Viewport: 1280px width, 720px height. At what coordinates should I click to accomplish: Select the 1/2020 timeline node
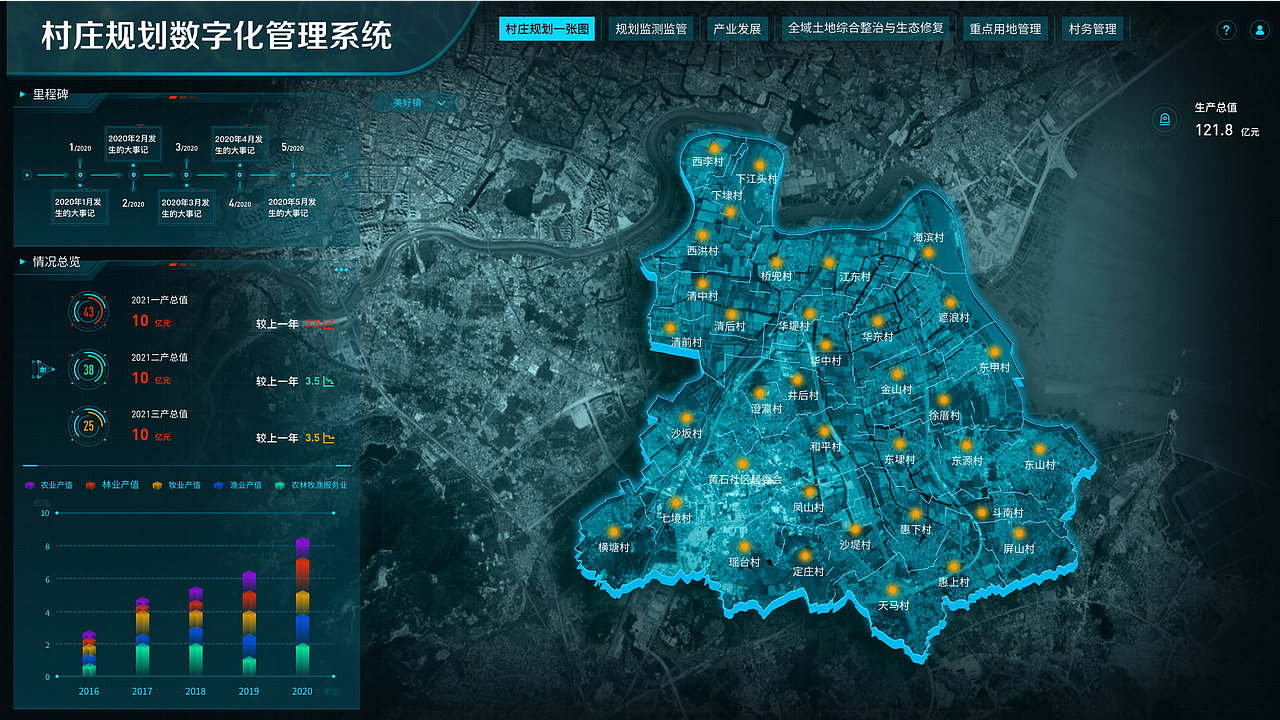80,175
